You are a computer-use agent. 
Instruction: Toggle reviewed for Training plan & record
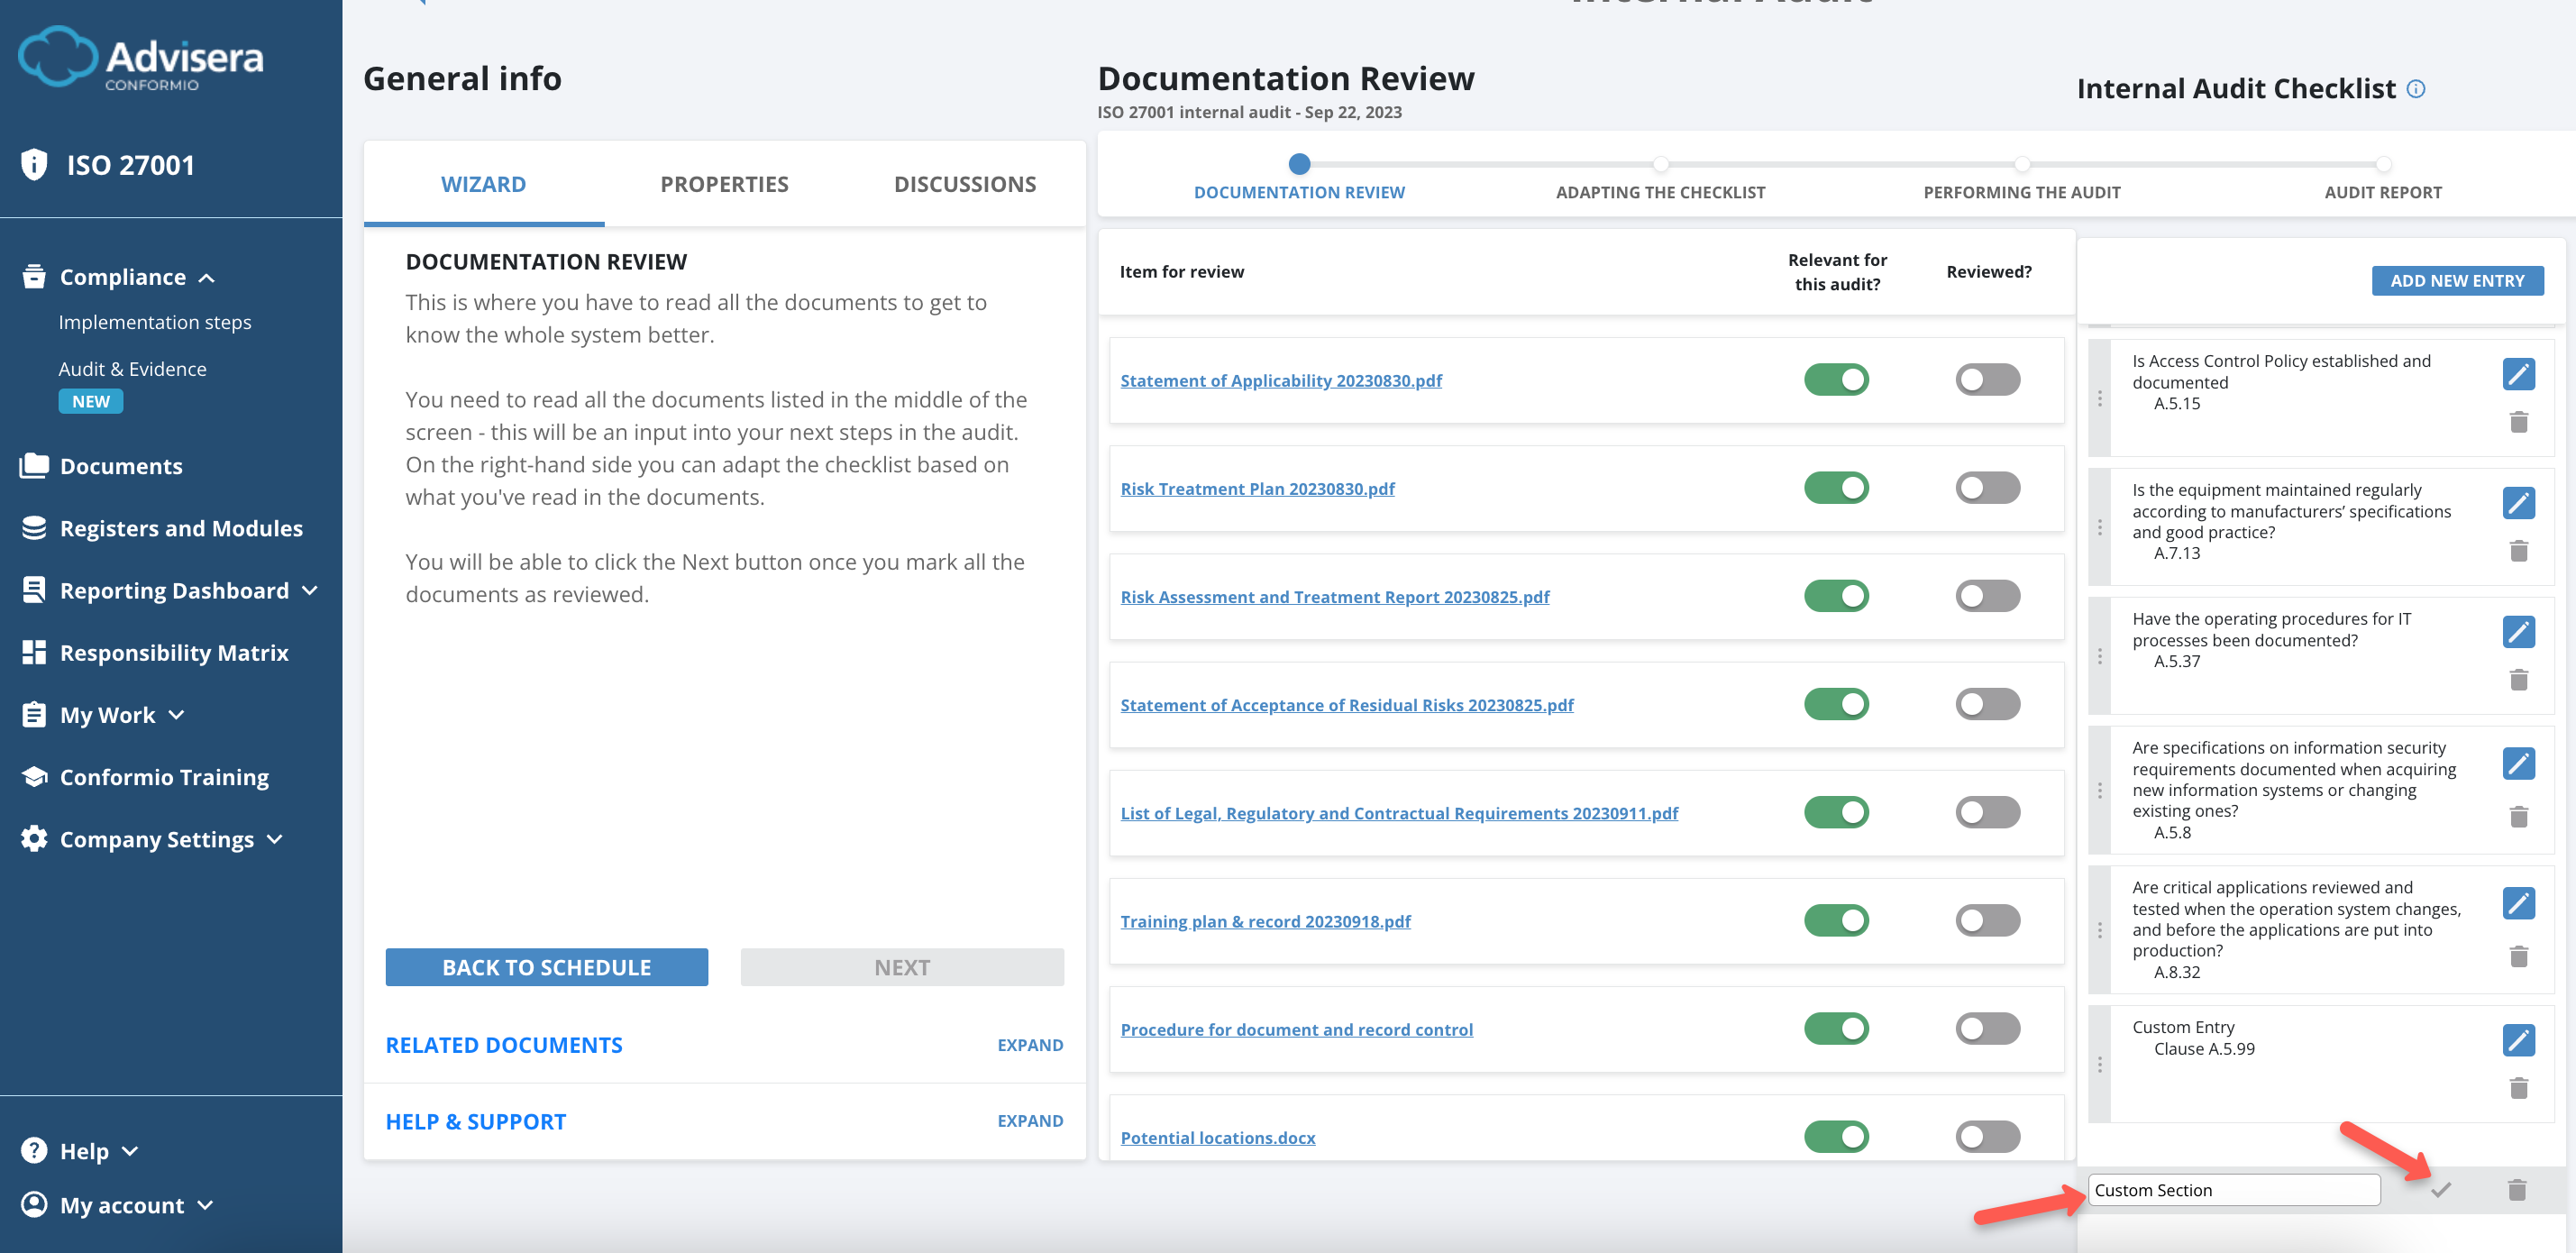point(1987,921)
